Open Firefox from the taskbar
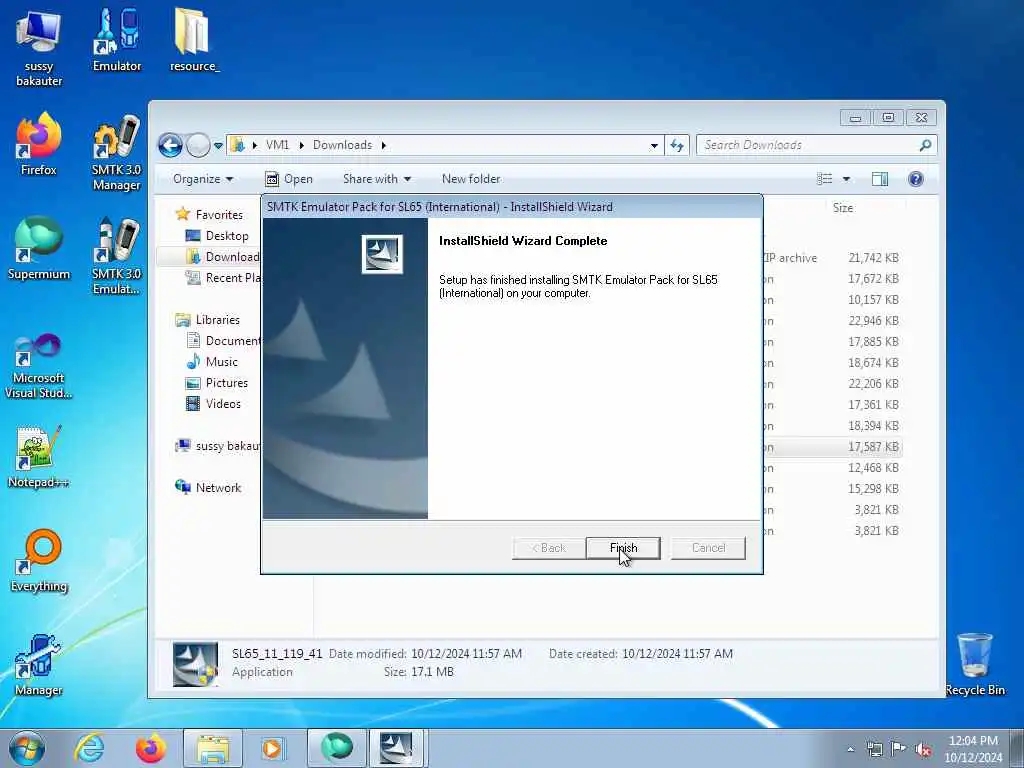The height and width of the screenshot is (768, 1024). pos(151,748)
